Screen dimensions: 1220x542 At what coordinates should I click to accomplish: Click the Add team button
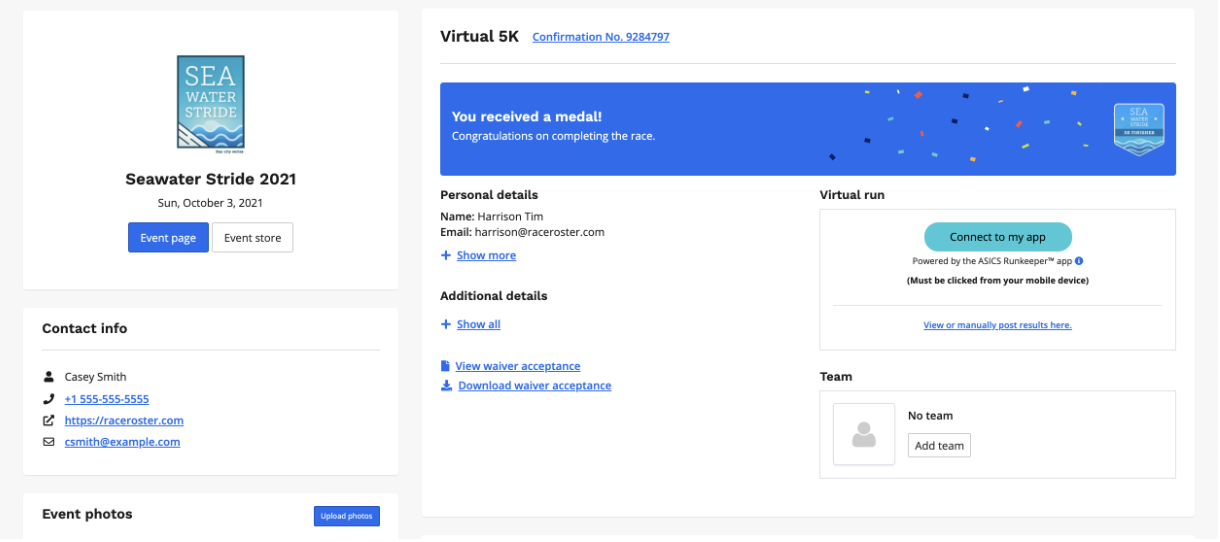pos(939,446)
